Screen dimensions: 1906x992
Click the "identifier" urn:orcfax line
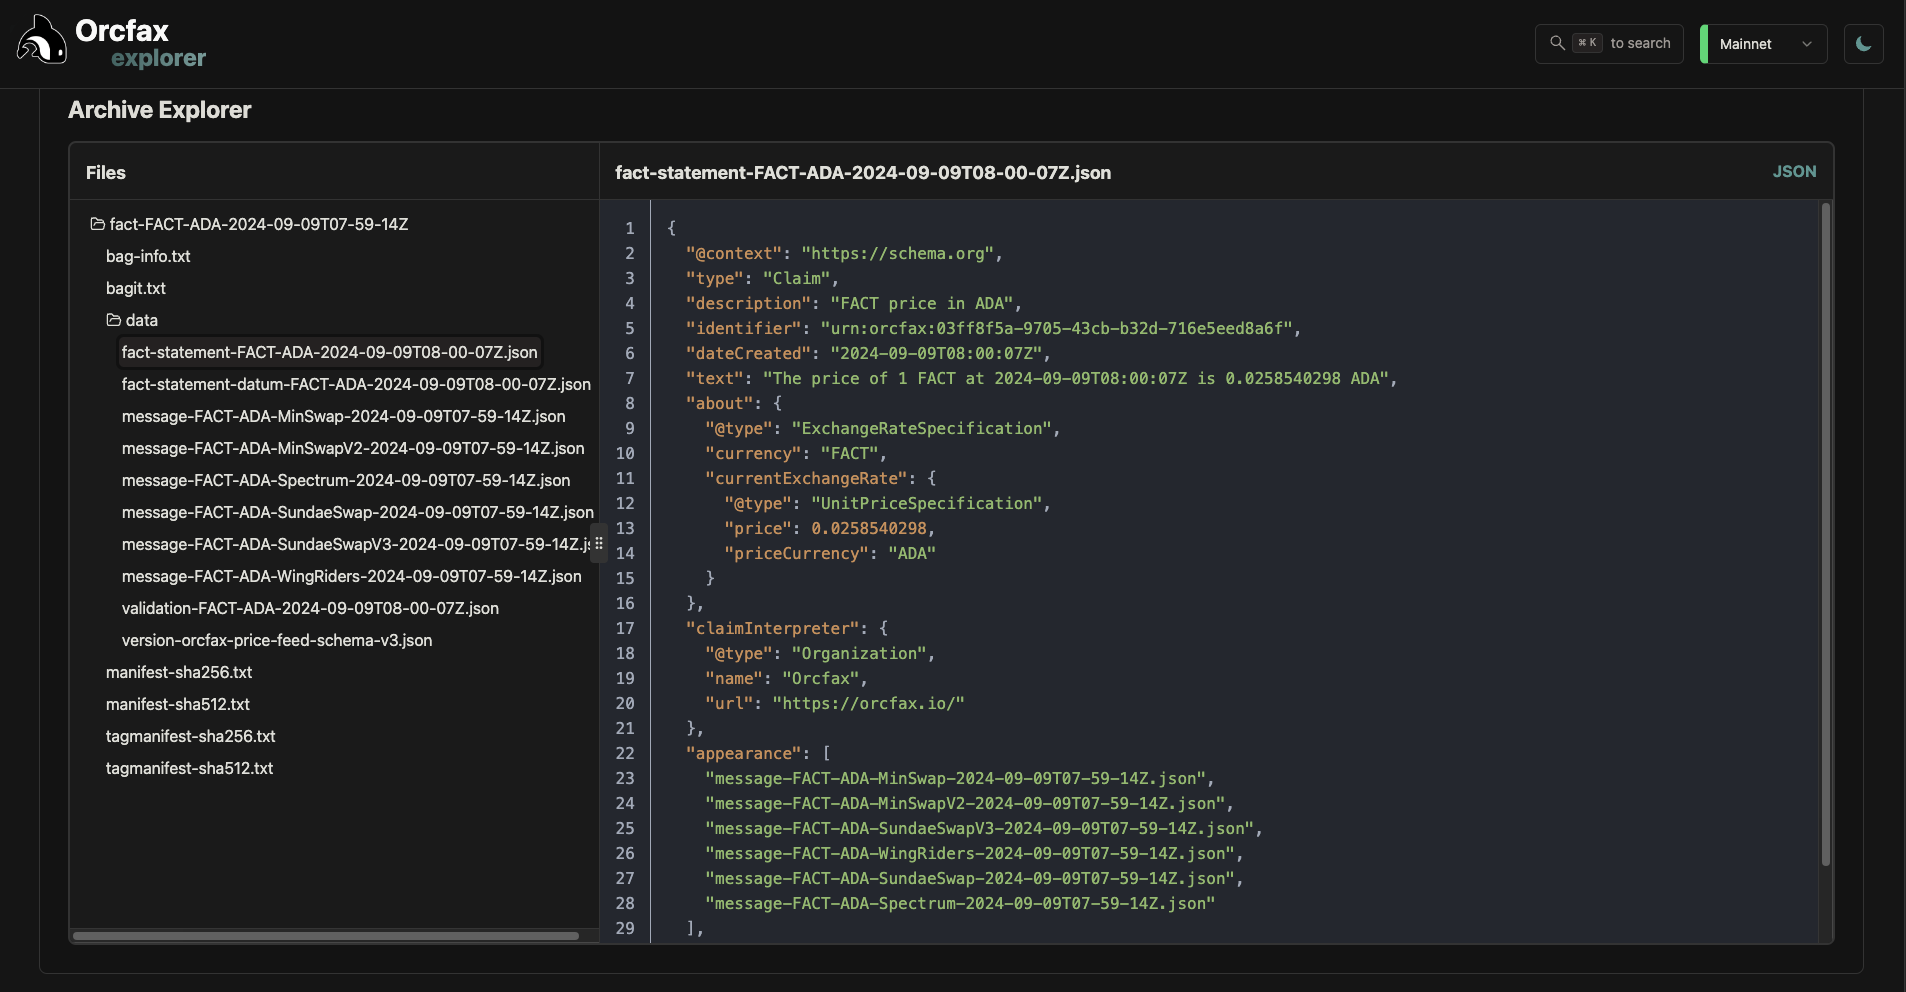click(993, 328)
